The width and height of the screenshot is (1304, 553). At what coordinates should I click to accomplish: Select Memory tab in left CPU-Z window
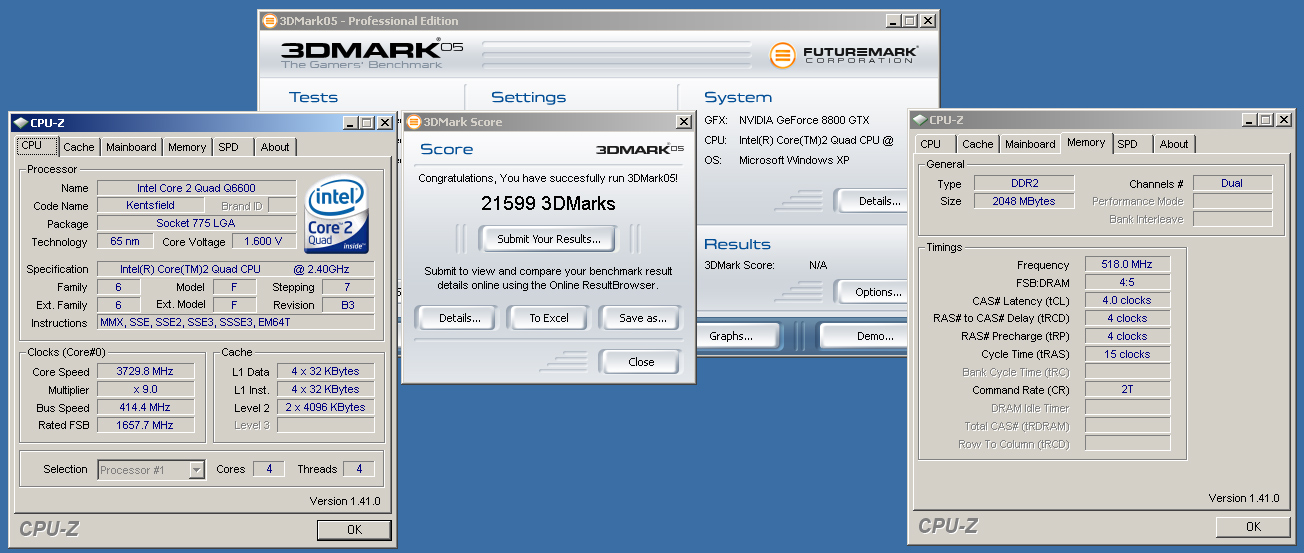click(x=187, y=147)
